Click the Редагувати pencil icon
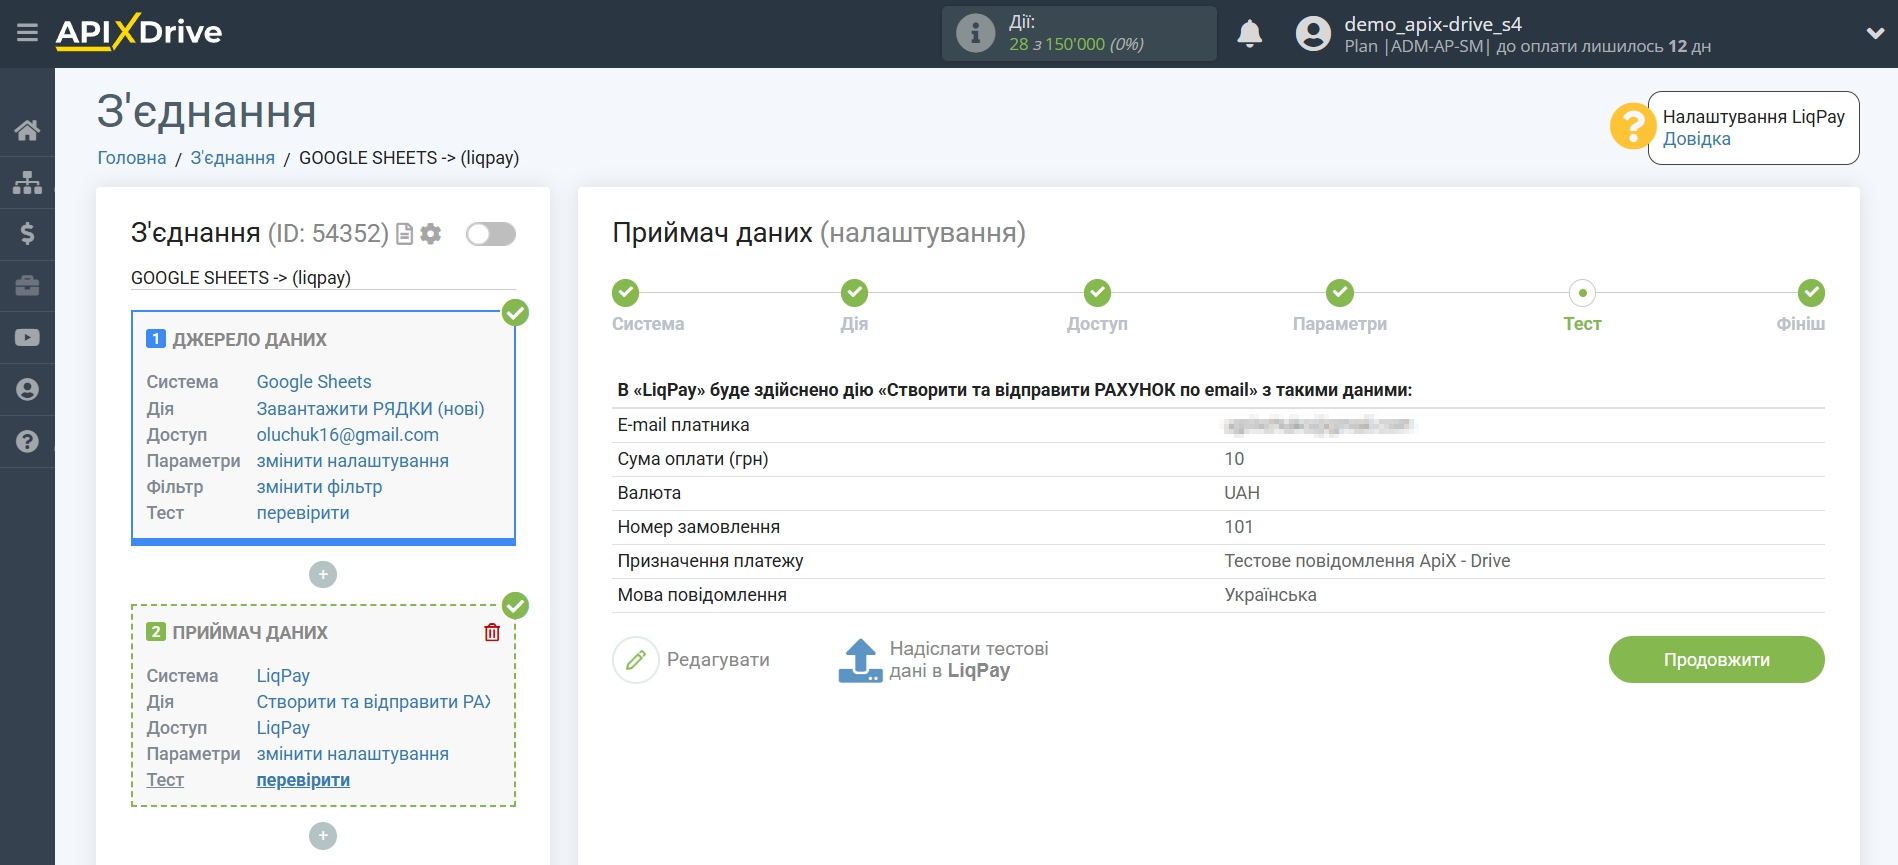 tap(636, 660)
